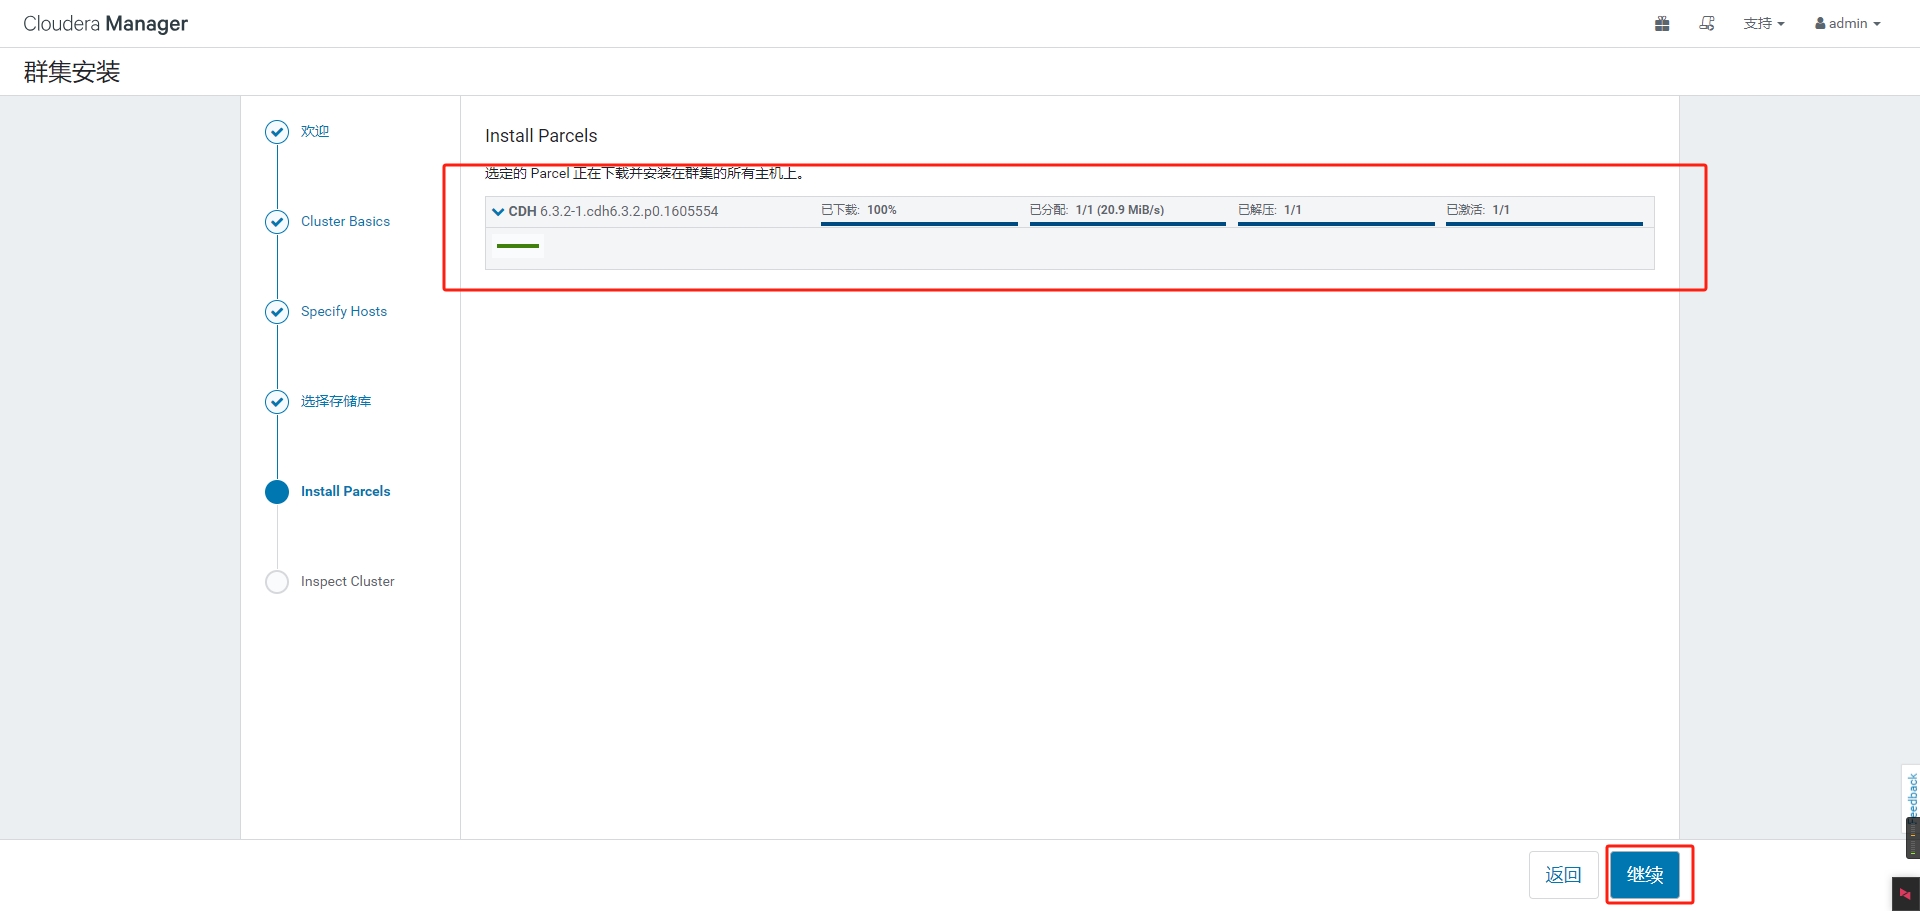Go to the 欢迎 wizard step
The height and width of the screenshot is (911, 1920).
(x=315, y=131)
